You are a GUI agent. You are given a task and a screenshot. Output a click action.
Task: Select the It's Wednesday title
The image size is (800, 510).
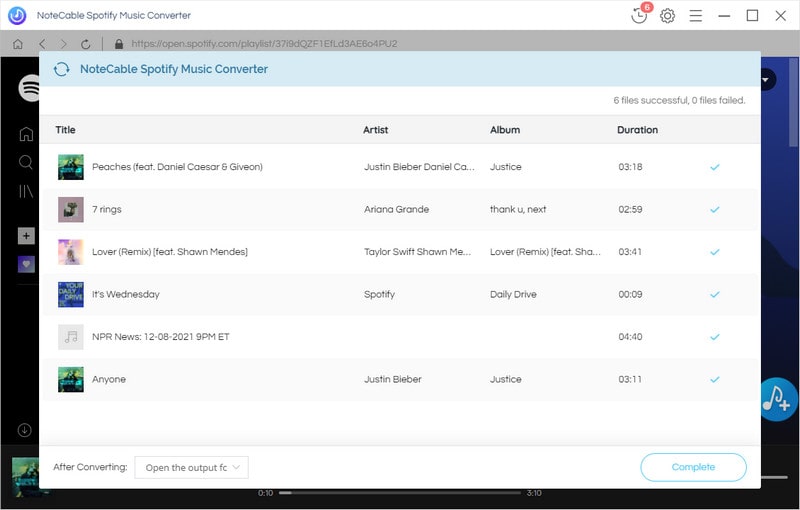point(126,294)
